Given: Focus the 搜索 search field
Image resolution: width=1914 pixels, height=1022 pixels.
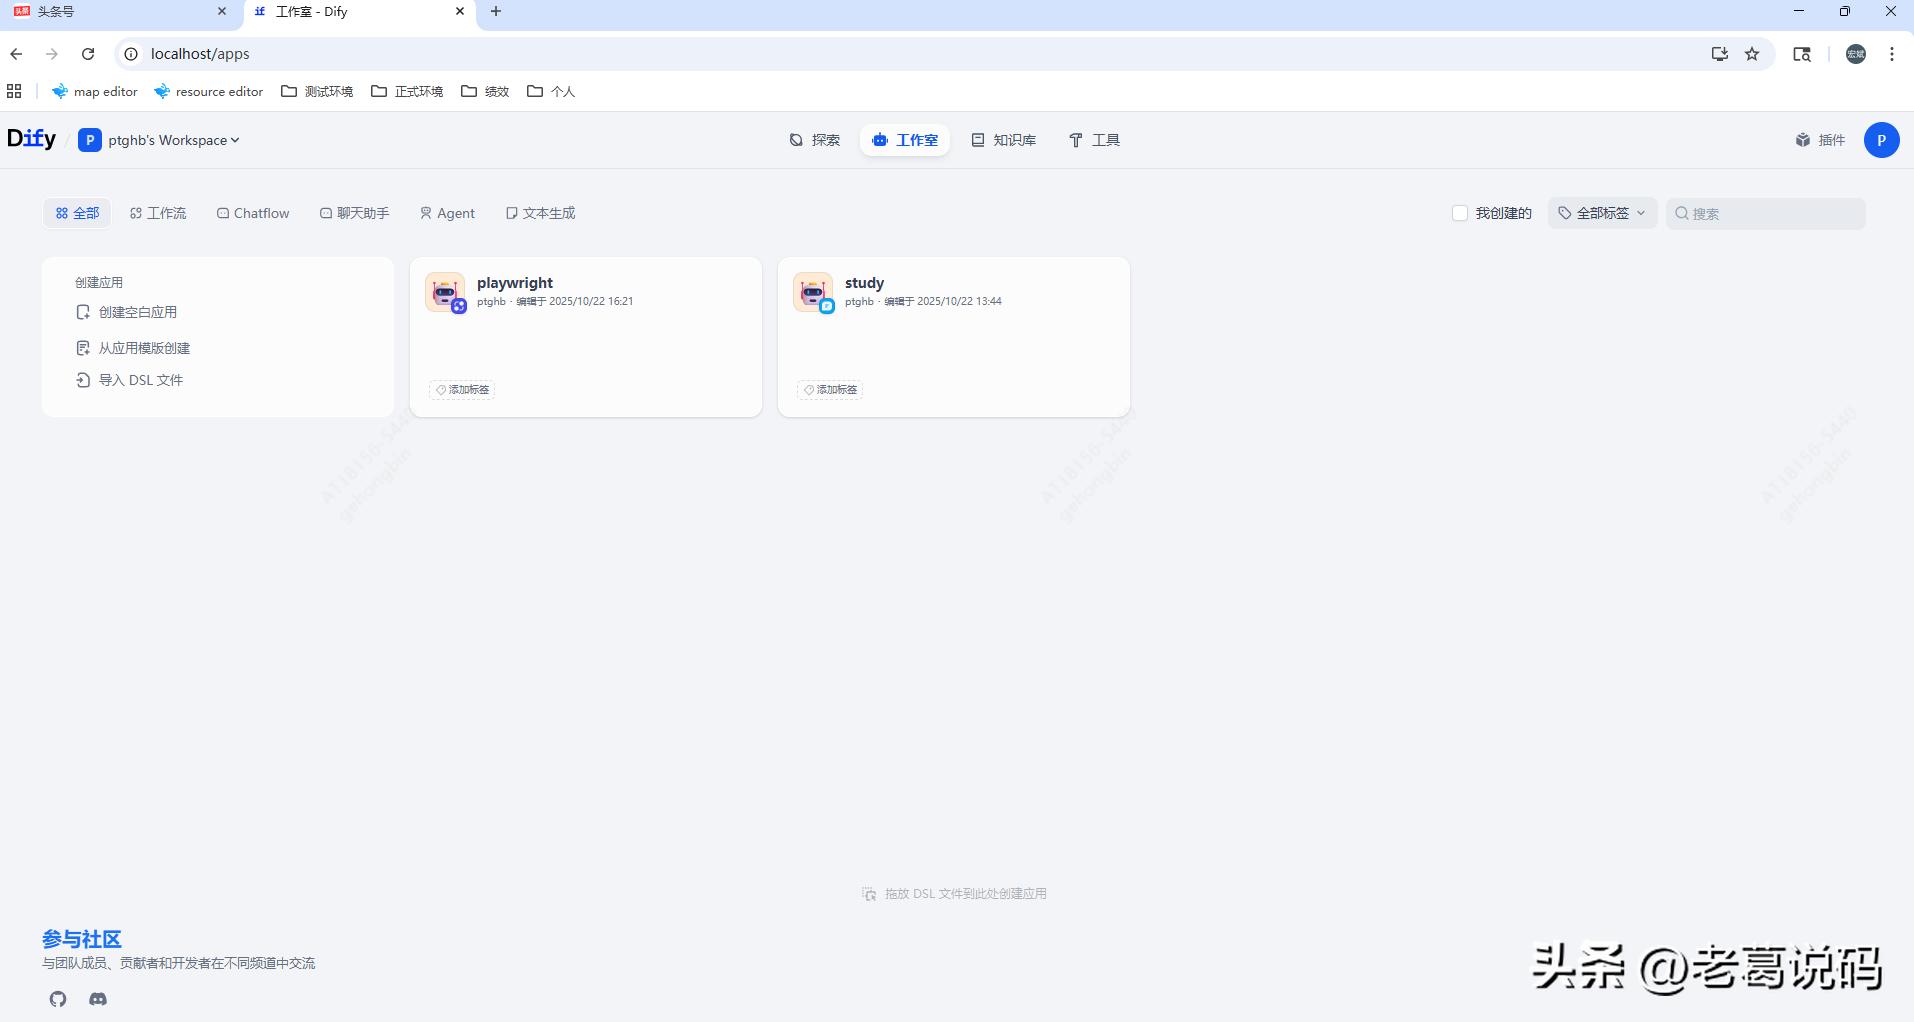Looking at the screenshot, I should click(x=1765, y=213).
